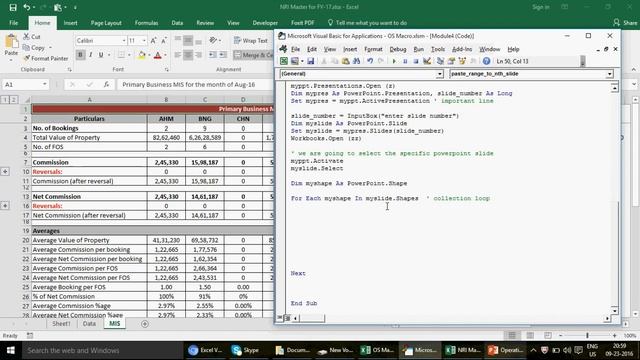Toggle Design Mode icon in VBA toolbar

(427, 61)
